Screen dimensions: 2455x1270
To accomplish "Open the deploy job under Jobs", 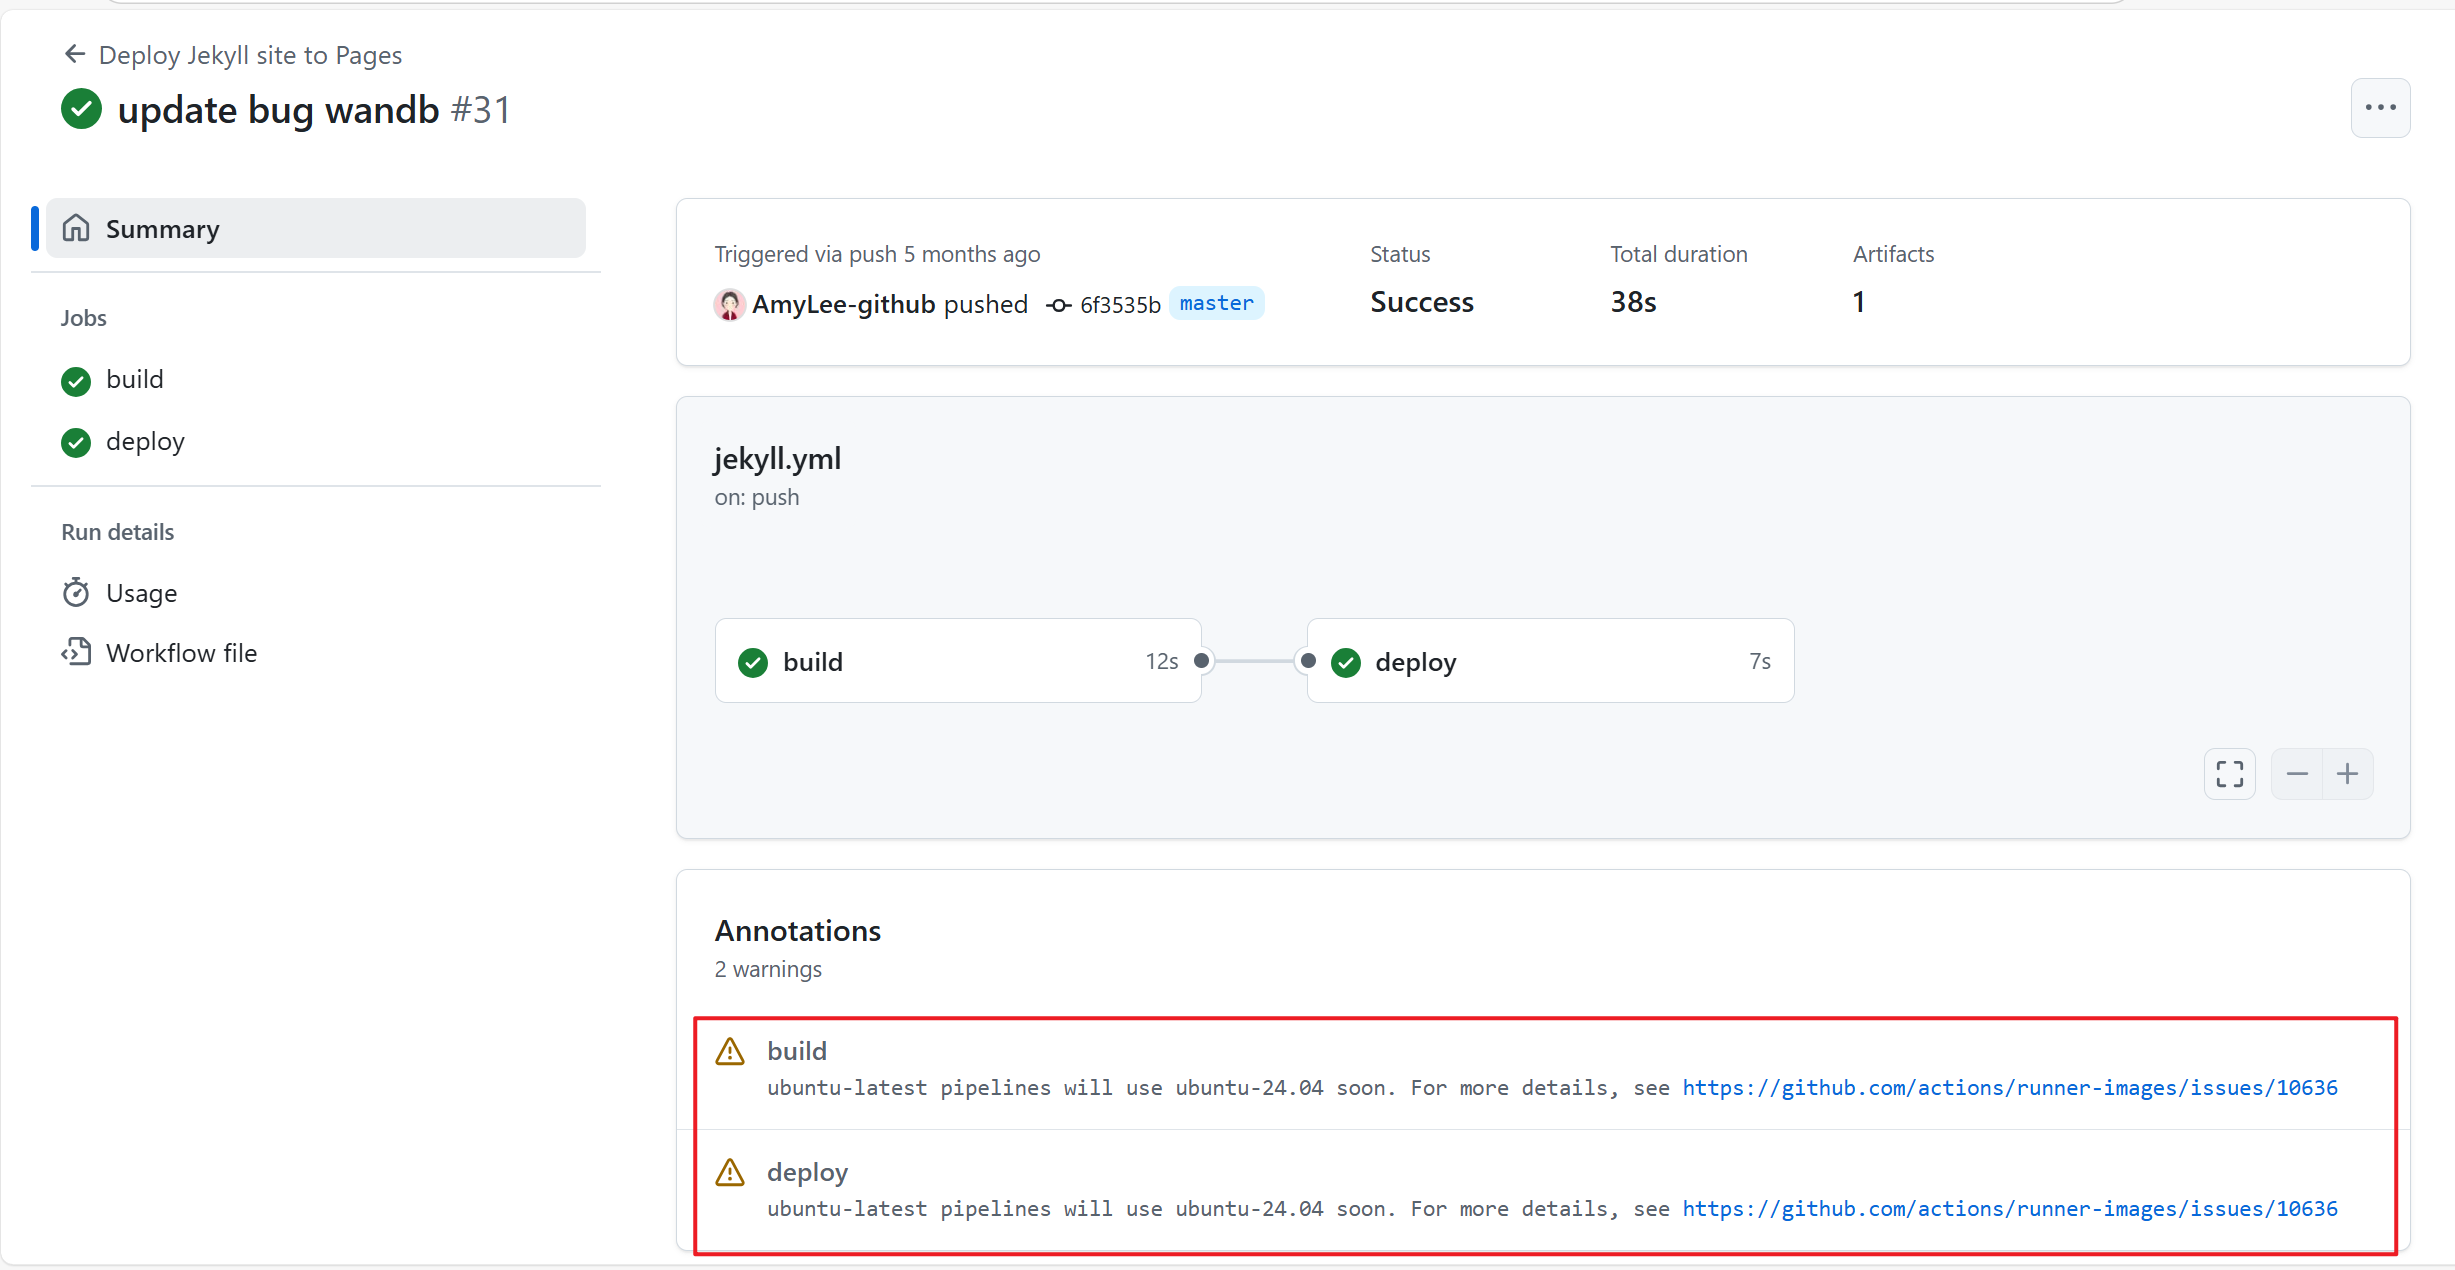I will (x=145, y=441).
